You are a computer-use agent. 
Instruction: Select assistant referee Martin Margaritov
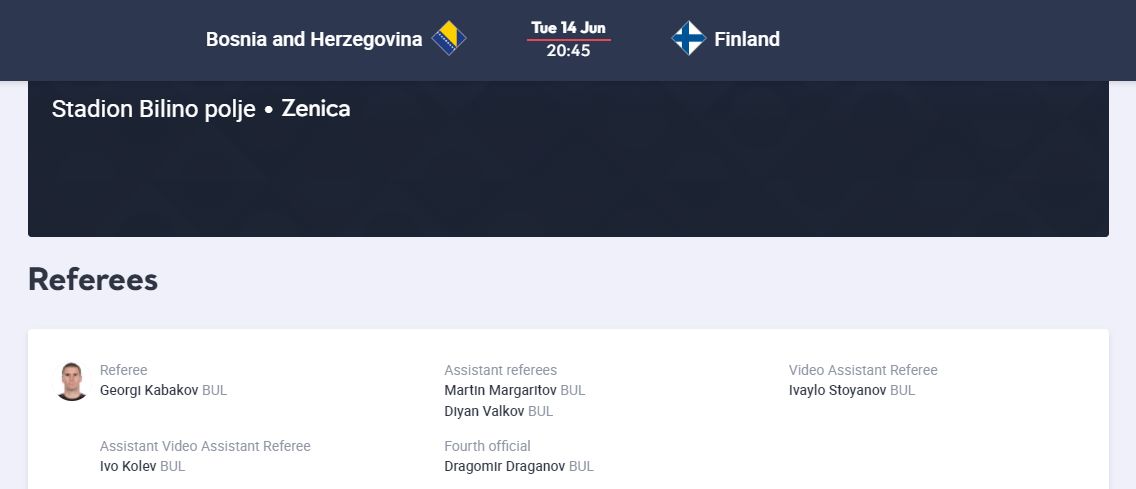click(x=500, y=390)
